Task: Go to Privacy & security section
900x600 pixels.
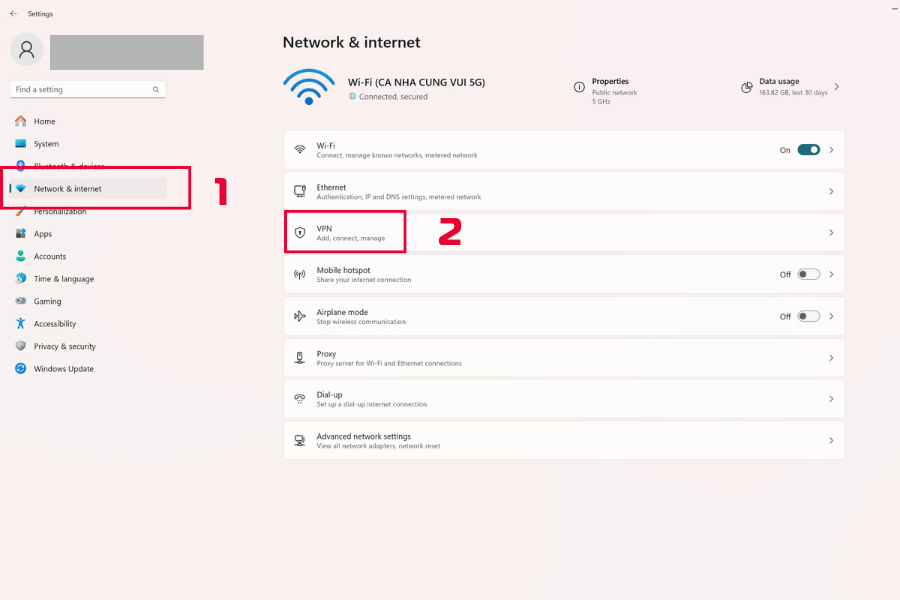Action: click(64, 346)
